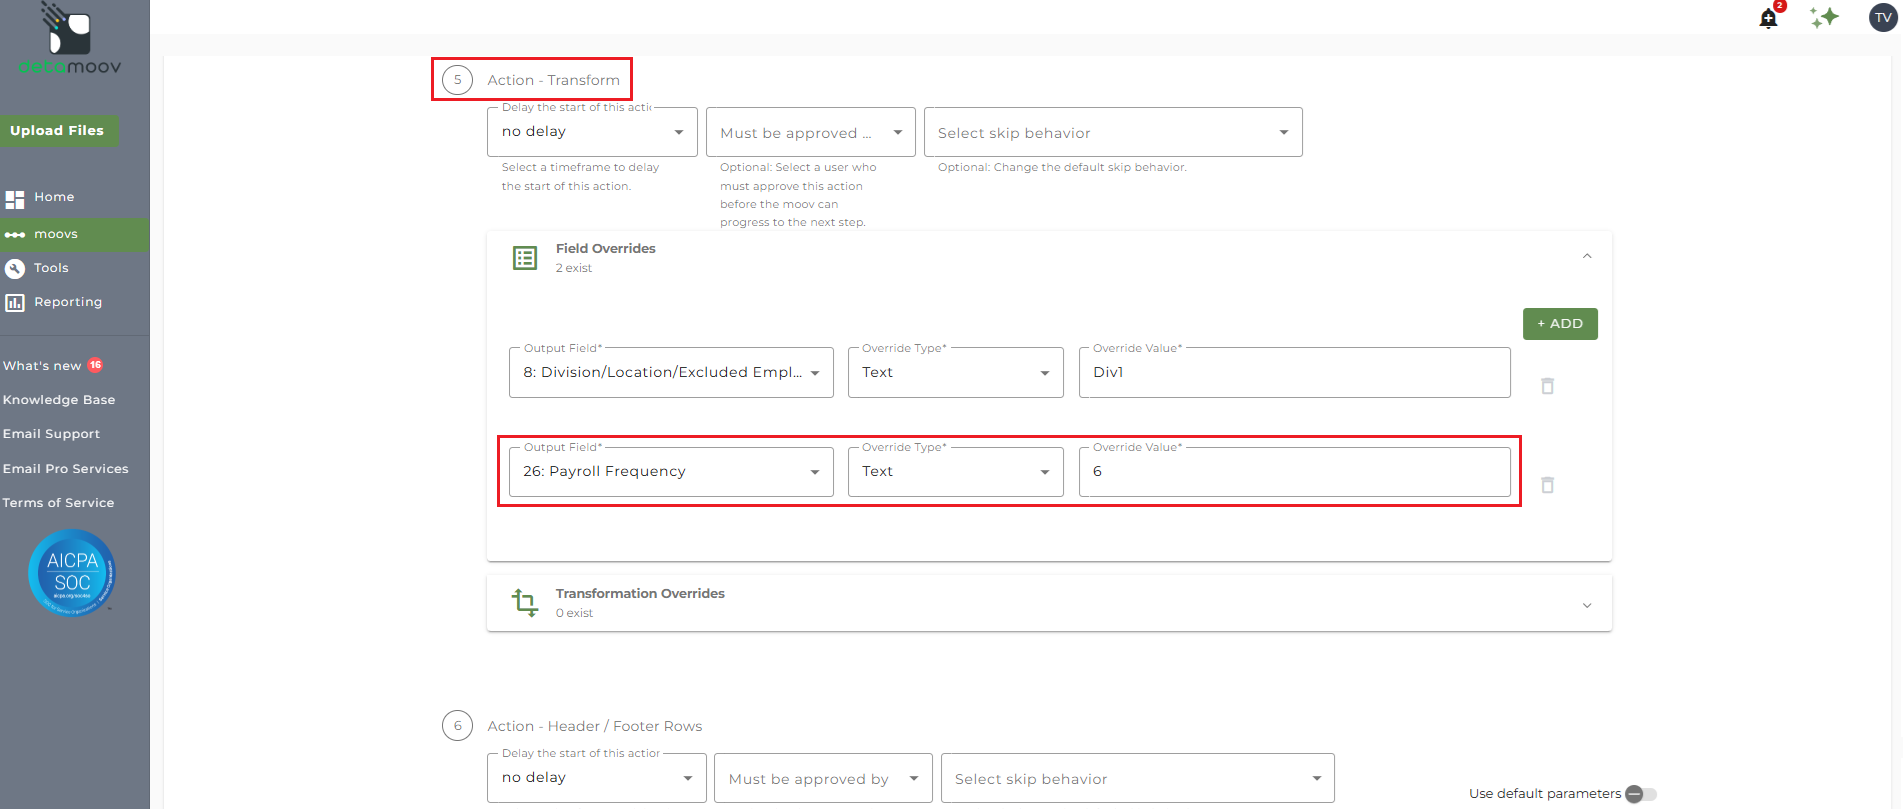Viewport: 1903px width, 809px height.
Task: Open Select skip behavior dropdown in step 5
Action: pos(1112,133)
